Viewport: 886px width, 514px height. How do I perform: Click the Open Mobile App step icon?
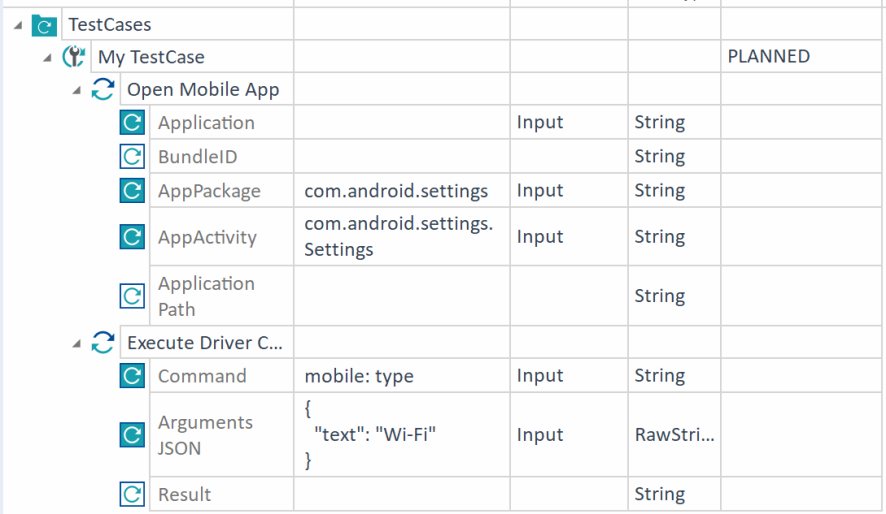pos(103,90)
